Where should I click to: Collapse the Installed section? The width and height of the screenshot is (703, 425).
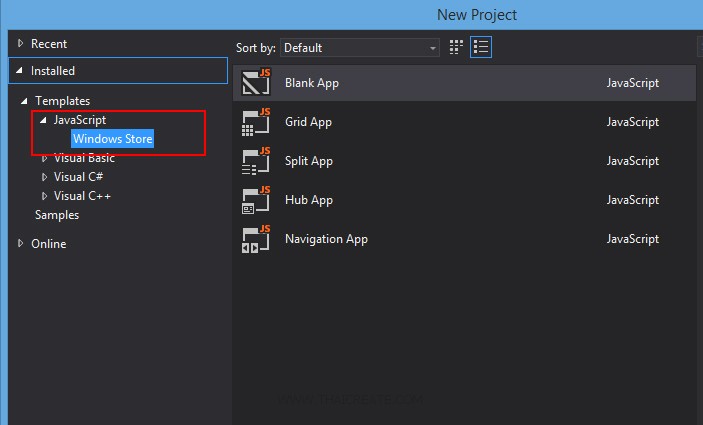point(20,71)
